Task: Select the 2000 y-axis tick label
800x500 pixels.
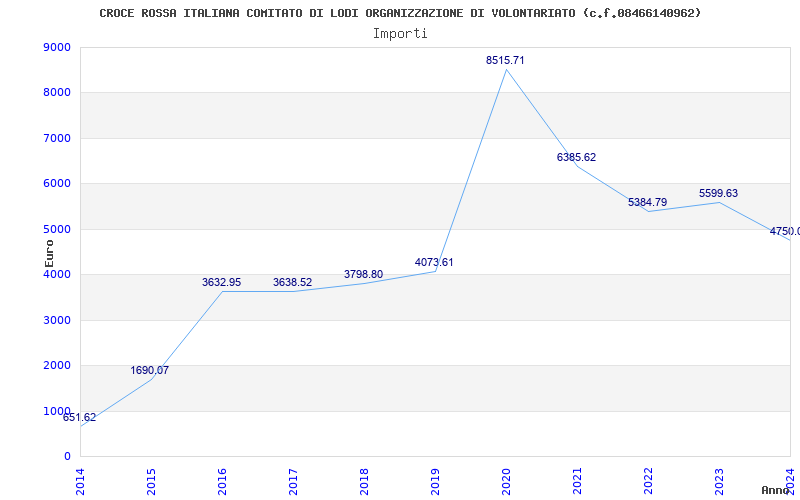Action: click(57, 366)
